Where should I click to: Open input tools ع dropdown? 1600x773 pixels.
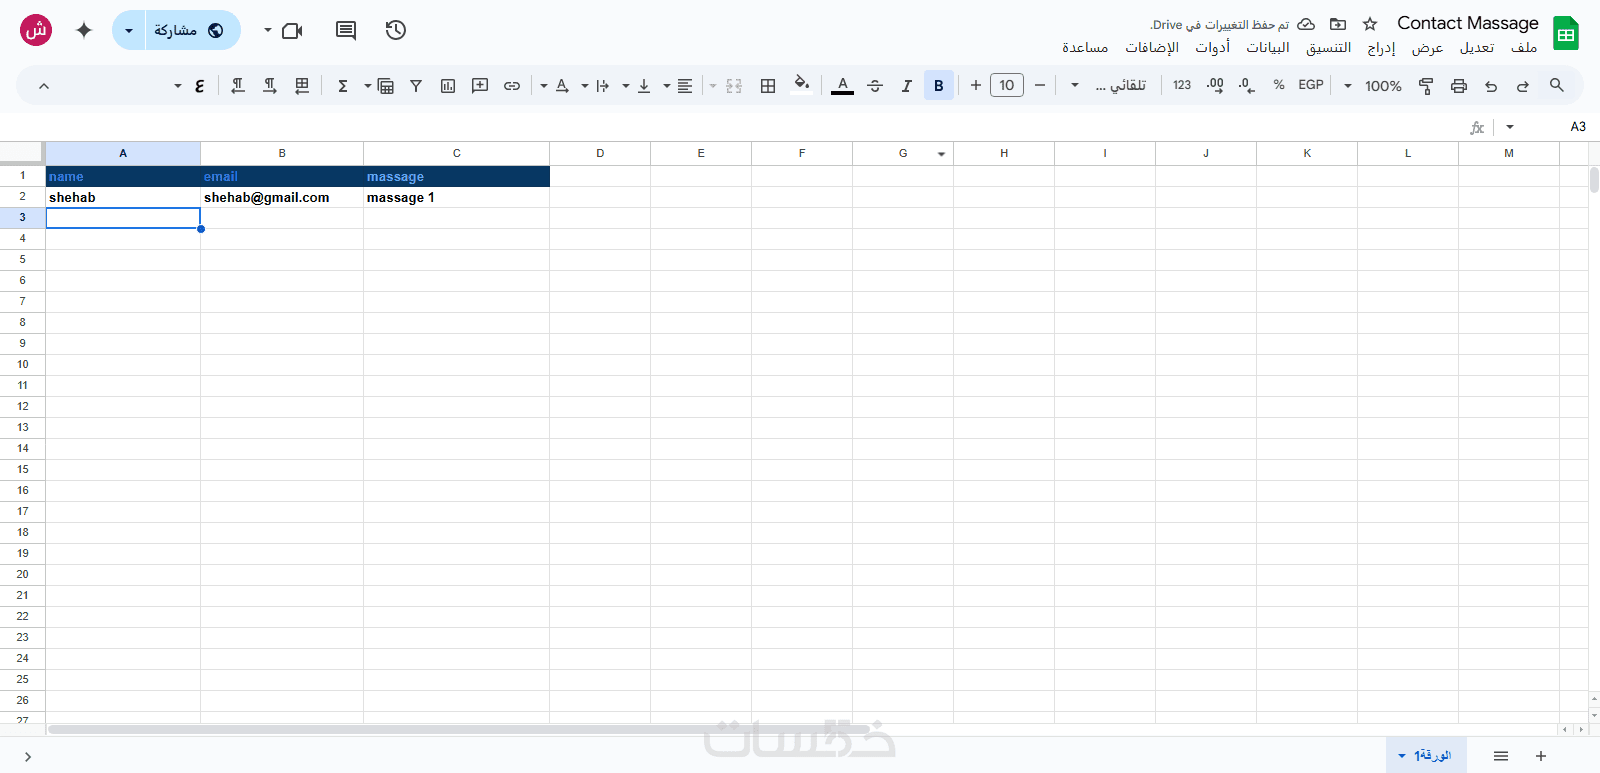(190, 86)
